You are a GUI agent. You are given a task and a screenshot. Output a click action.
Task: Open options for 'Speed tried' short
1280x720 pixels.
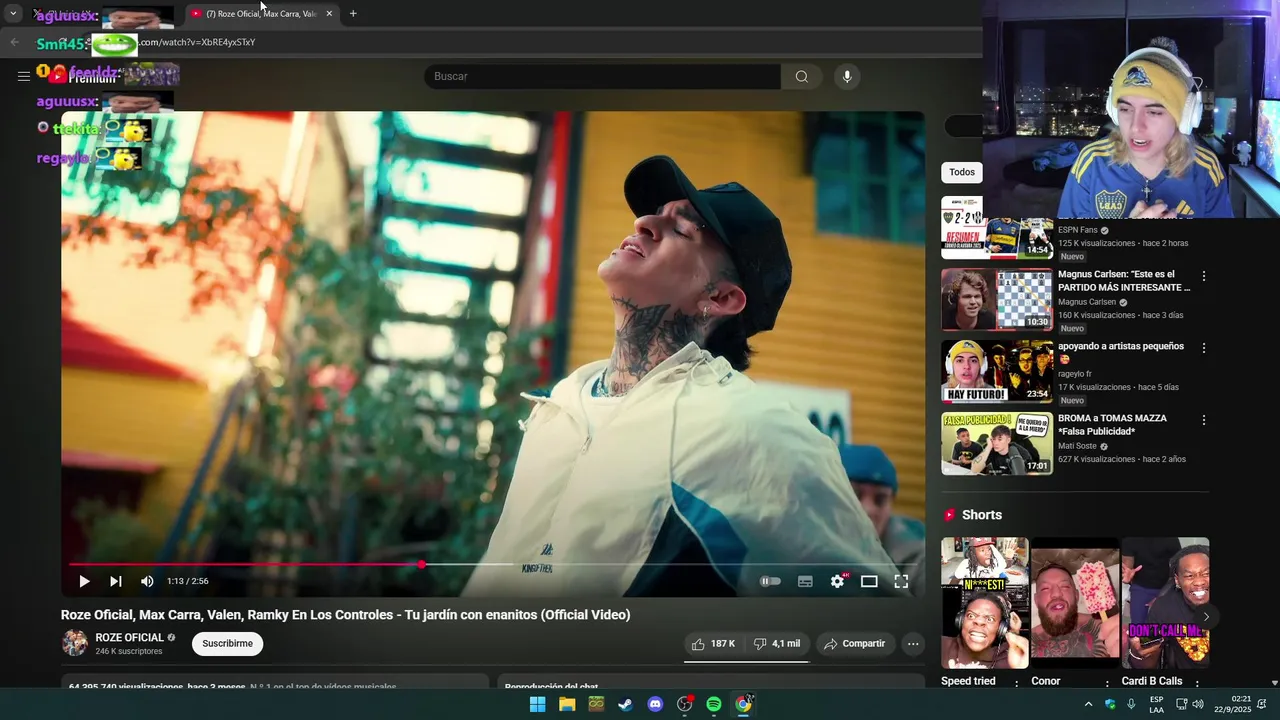pyautogui.click(x=1016, y=684)
